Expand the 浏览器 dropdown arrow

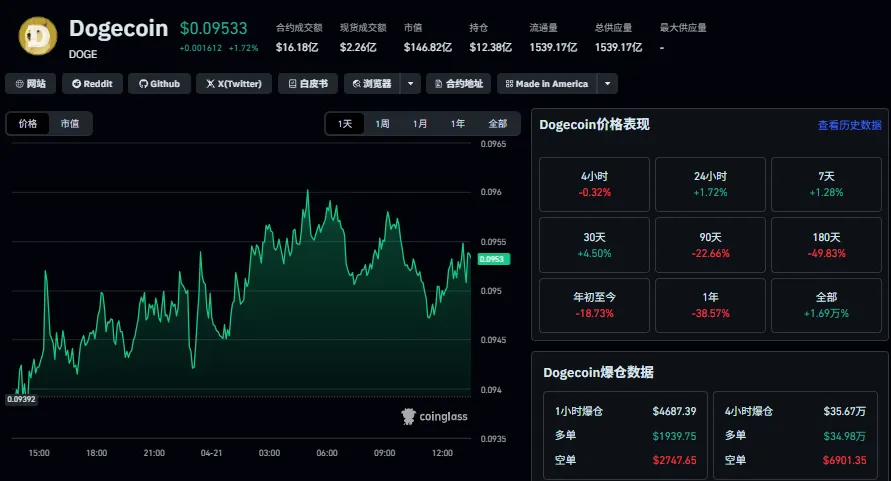410,84
